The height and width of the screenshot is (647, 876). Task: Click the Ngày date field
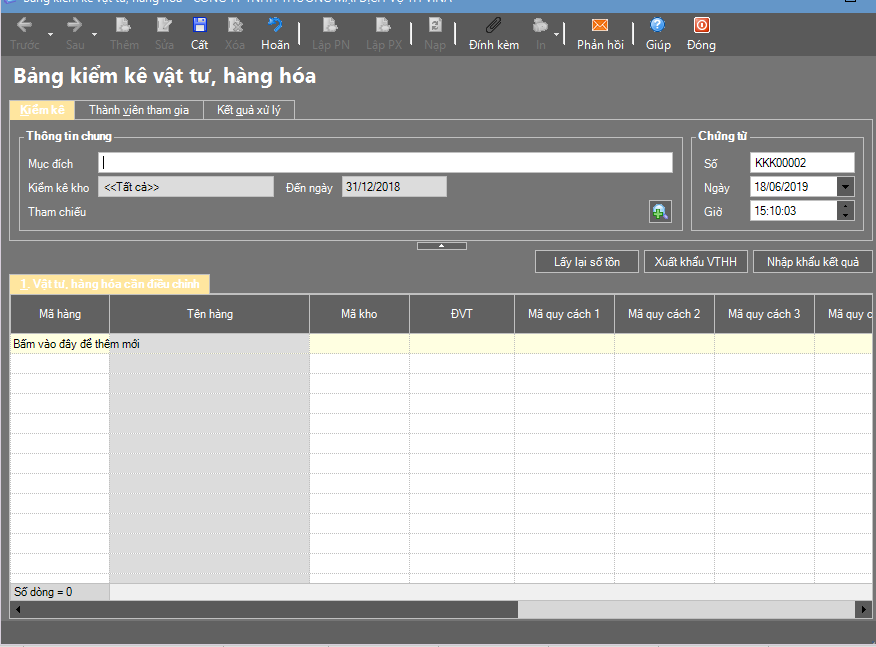(794, 187)
